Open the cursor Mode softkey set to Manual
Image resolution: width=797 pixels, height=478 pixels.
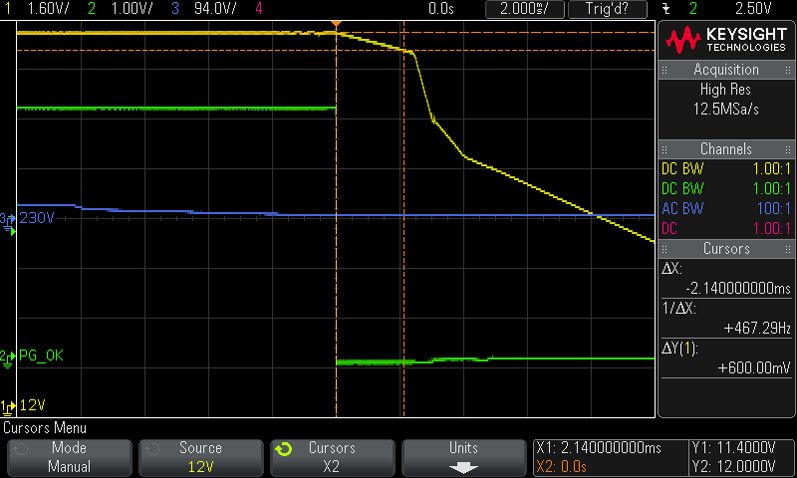coord(70,458)
